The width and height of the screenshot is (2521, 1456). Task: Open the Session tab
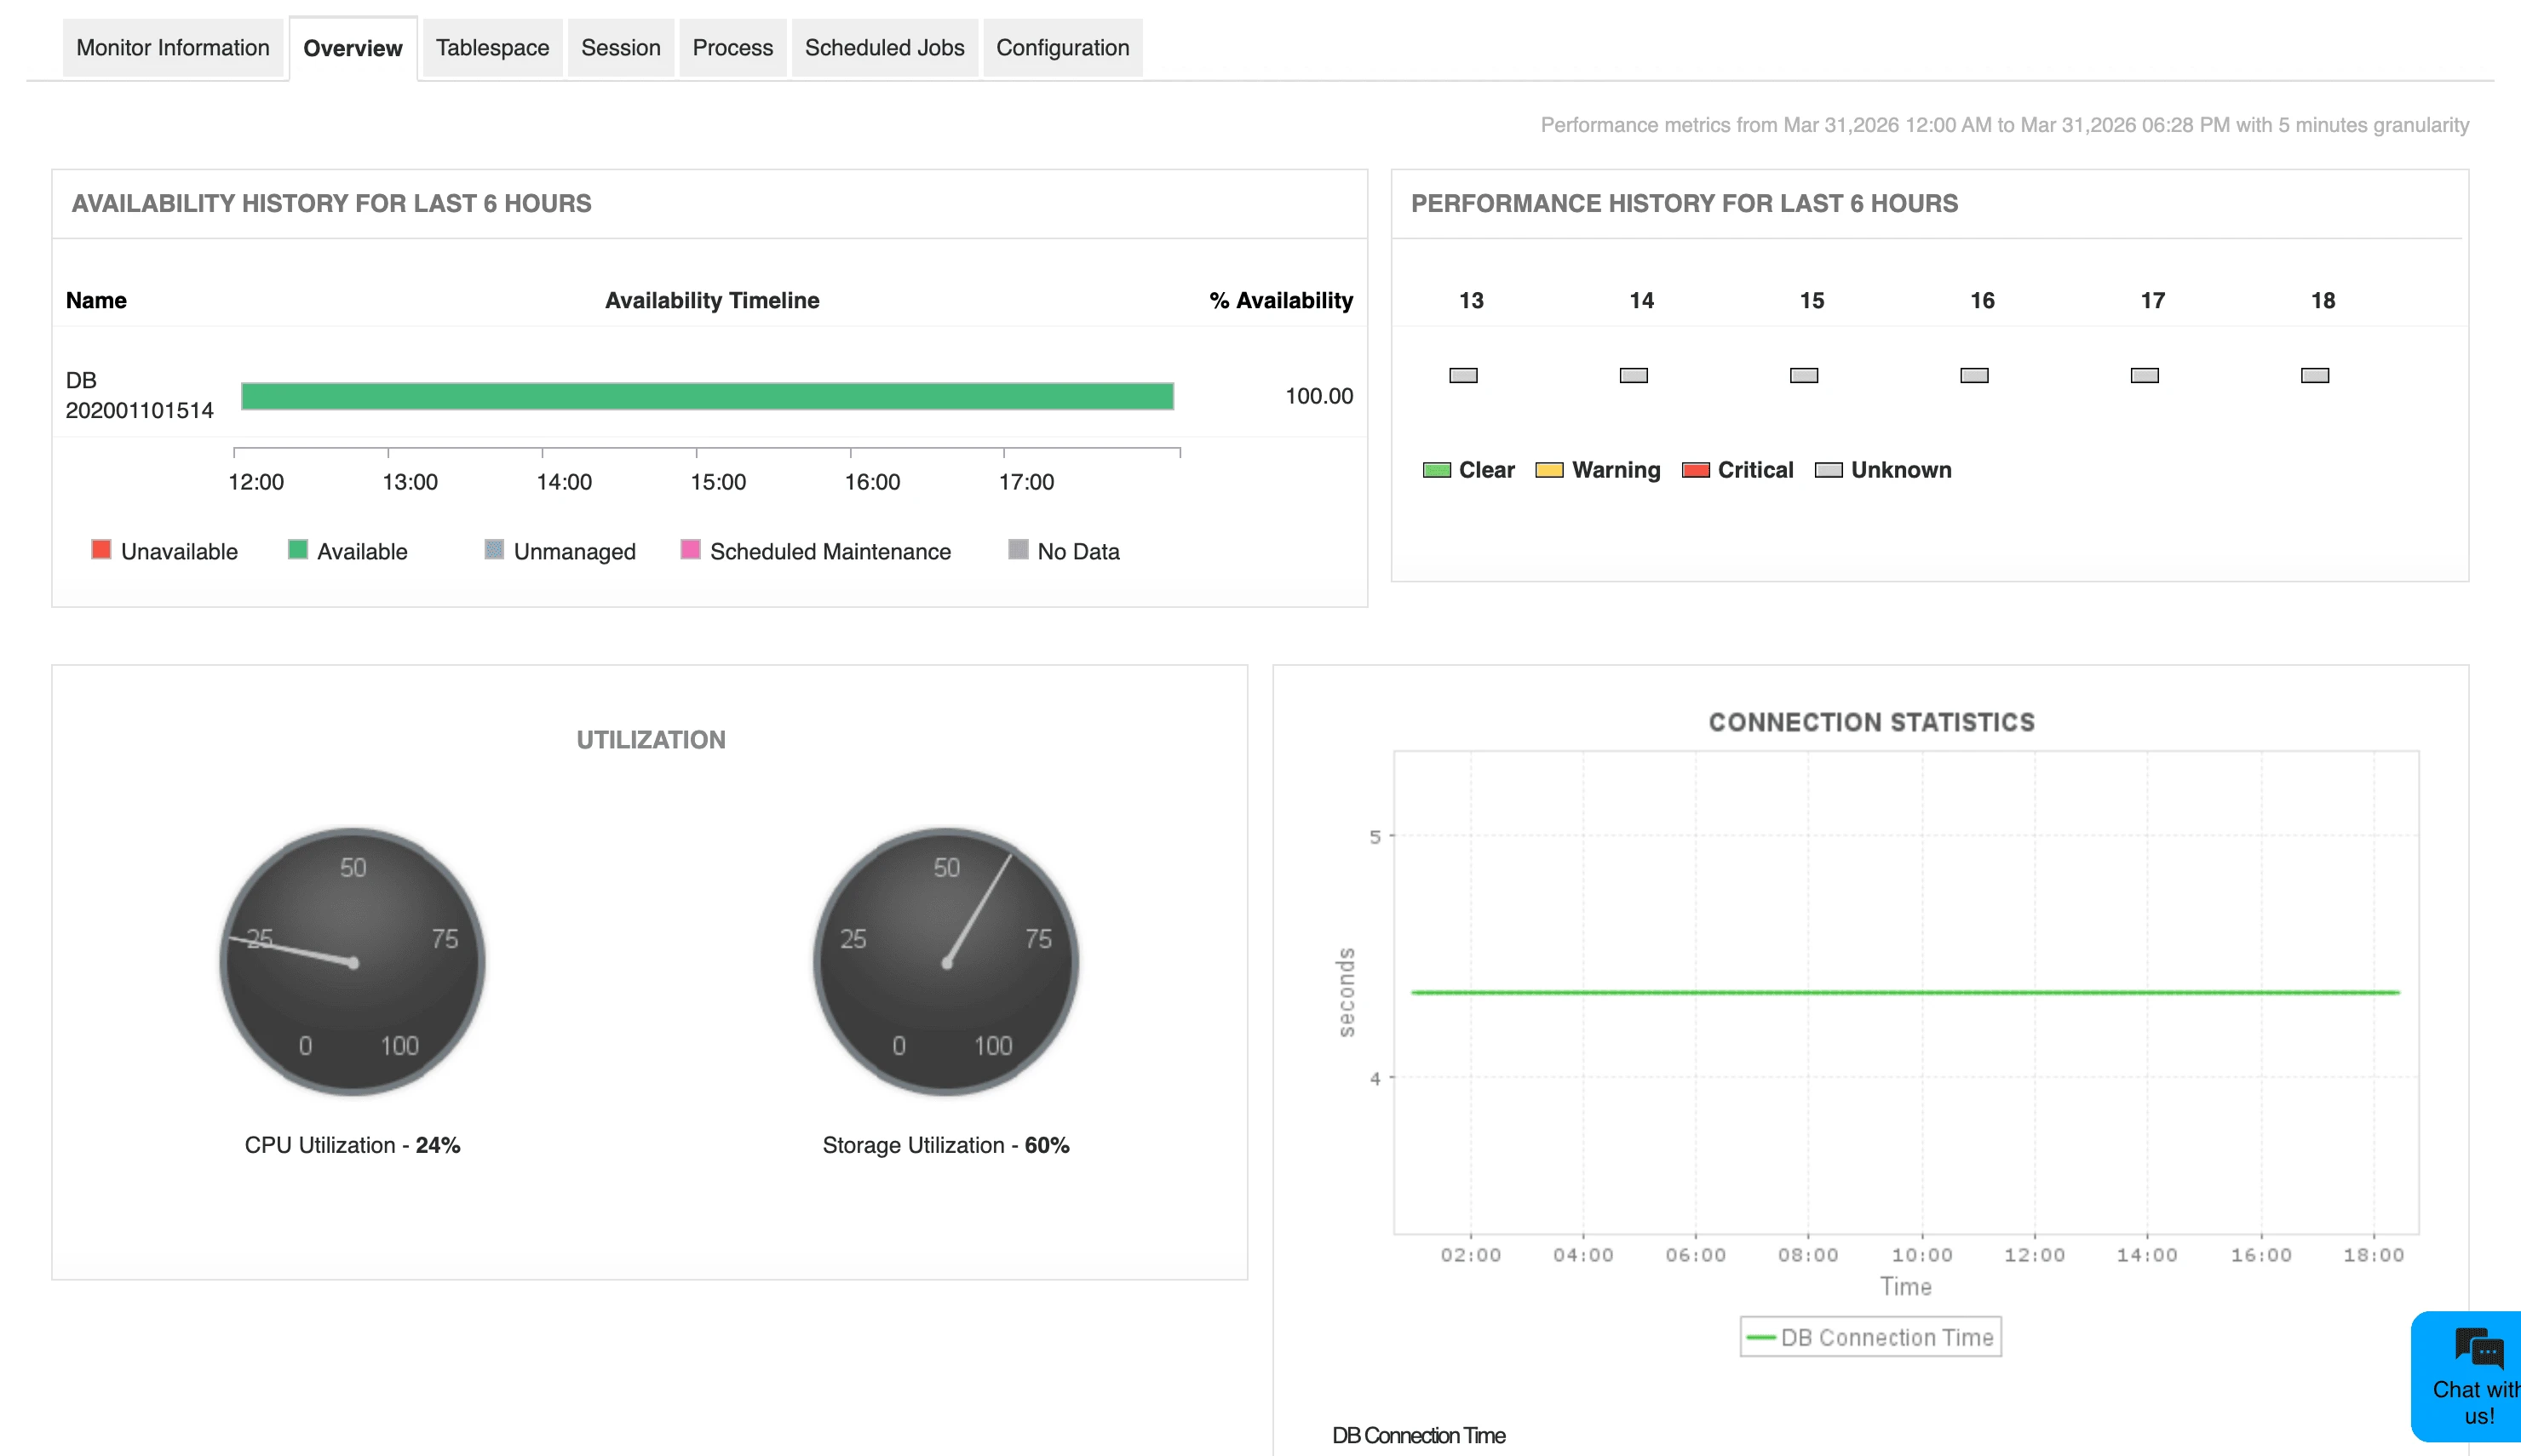[x=620, y=47]
